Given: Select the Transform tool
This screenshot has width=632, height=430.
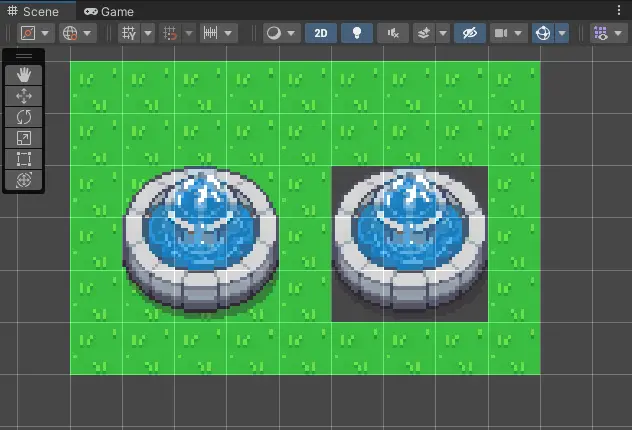Looking at the screenshot, I should pyautogui.click(x=24, y=180).
